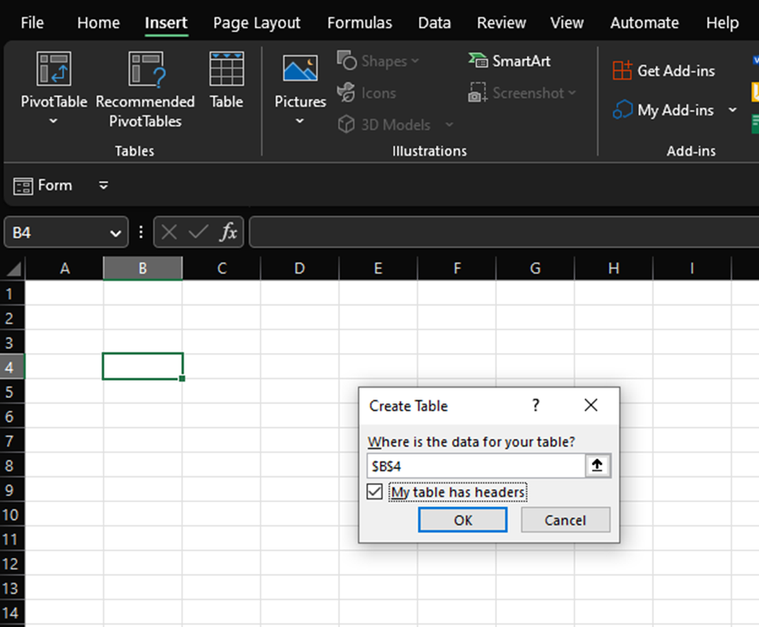Viewport: 759px width, 627px height.
Task: Go to the Data tab
Action: [434, 23]
